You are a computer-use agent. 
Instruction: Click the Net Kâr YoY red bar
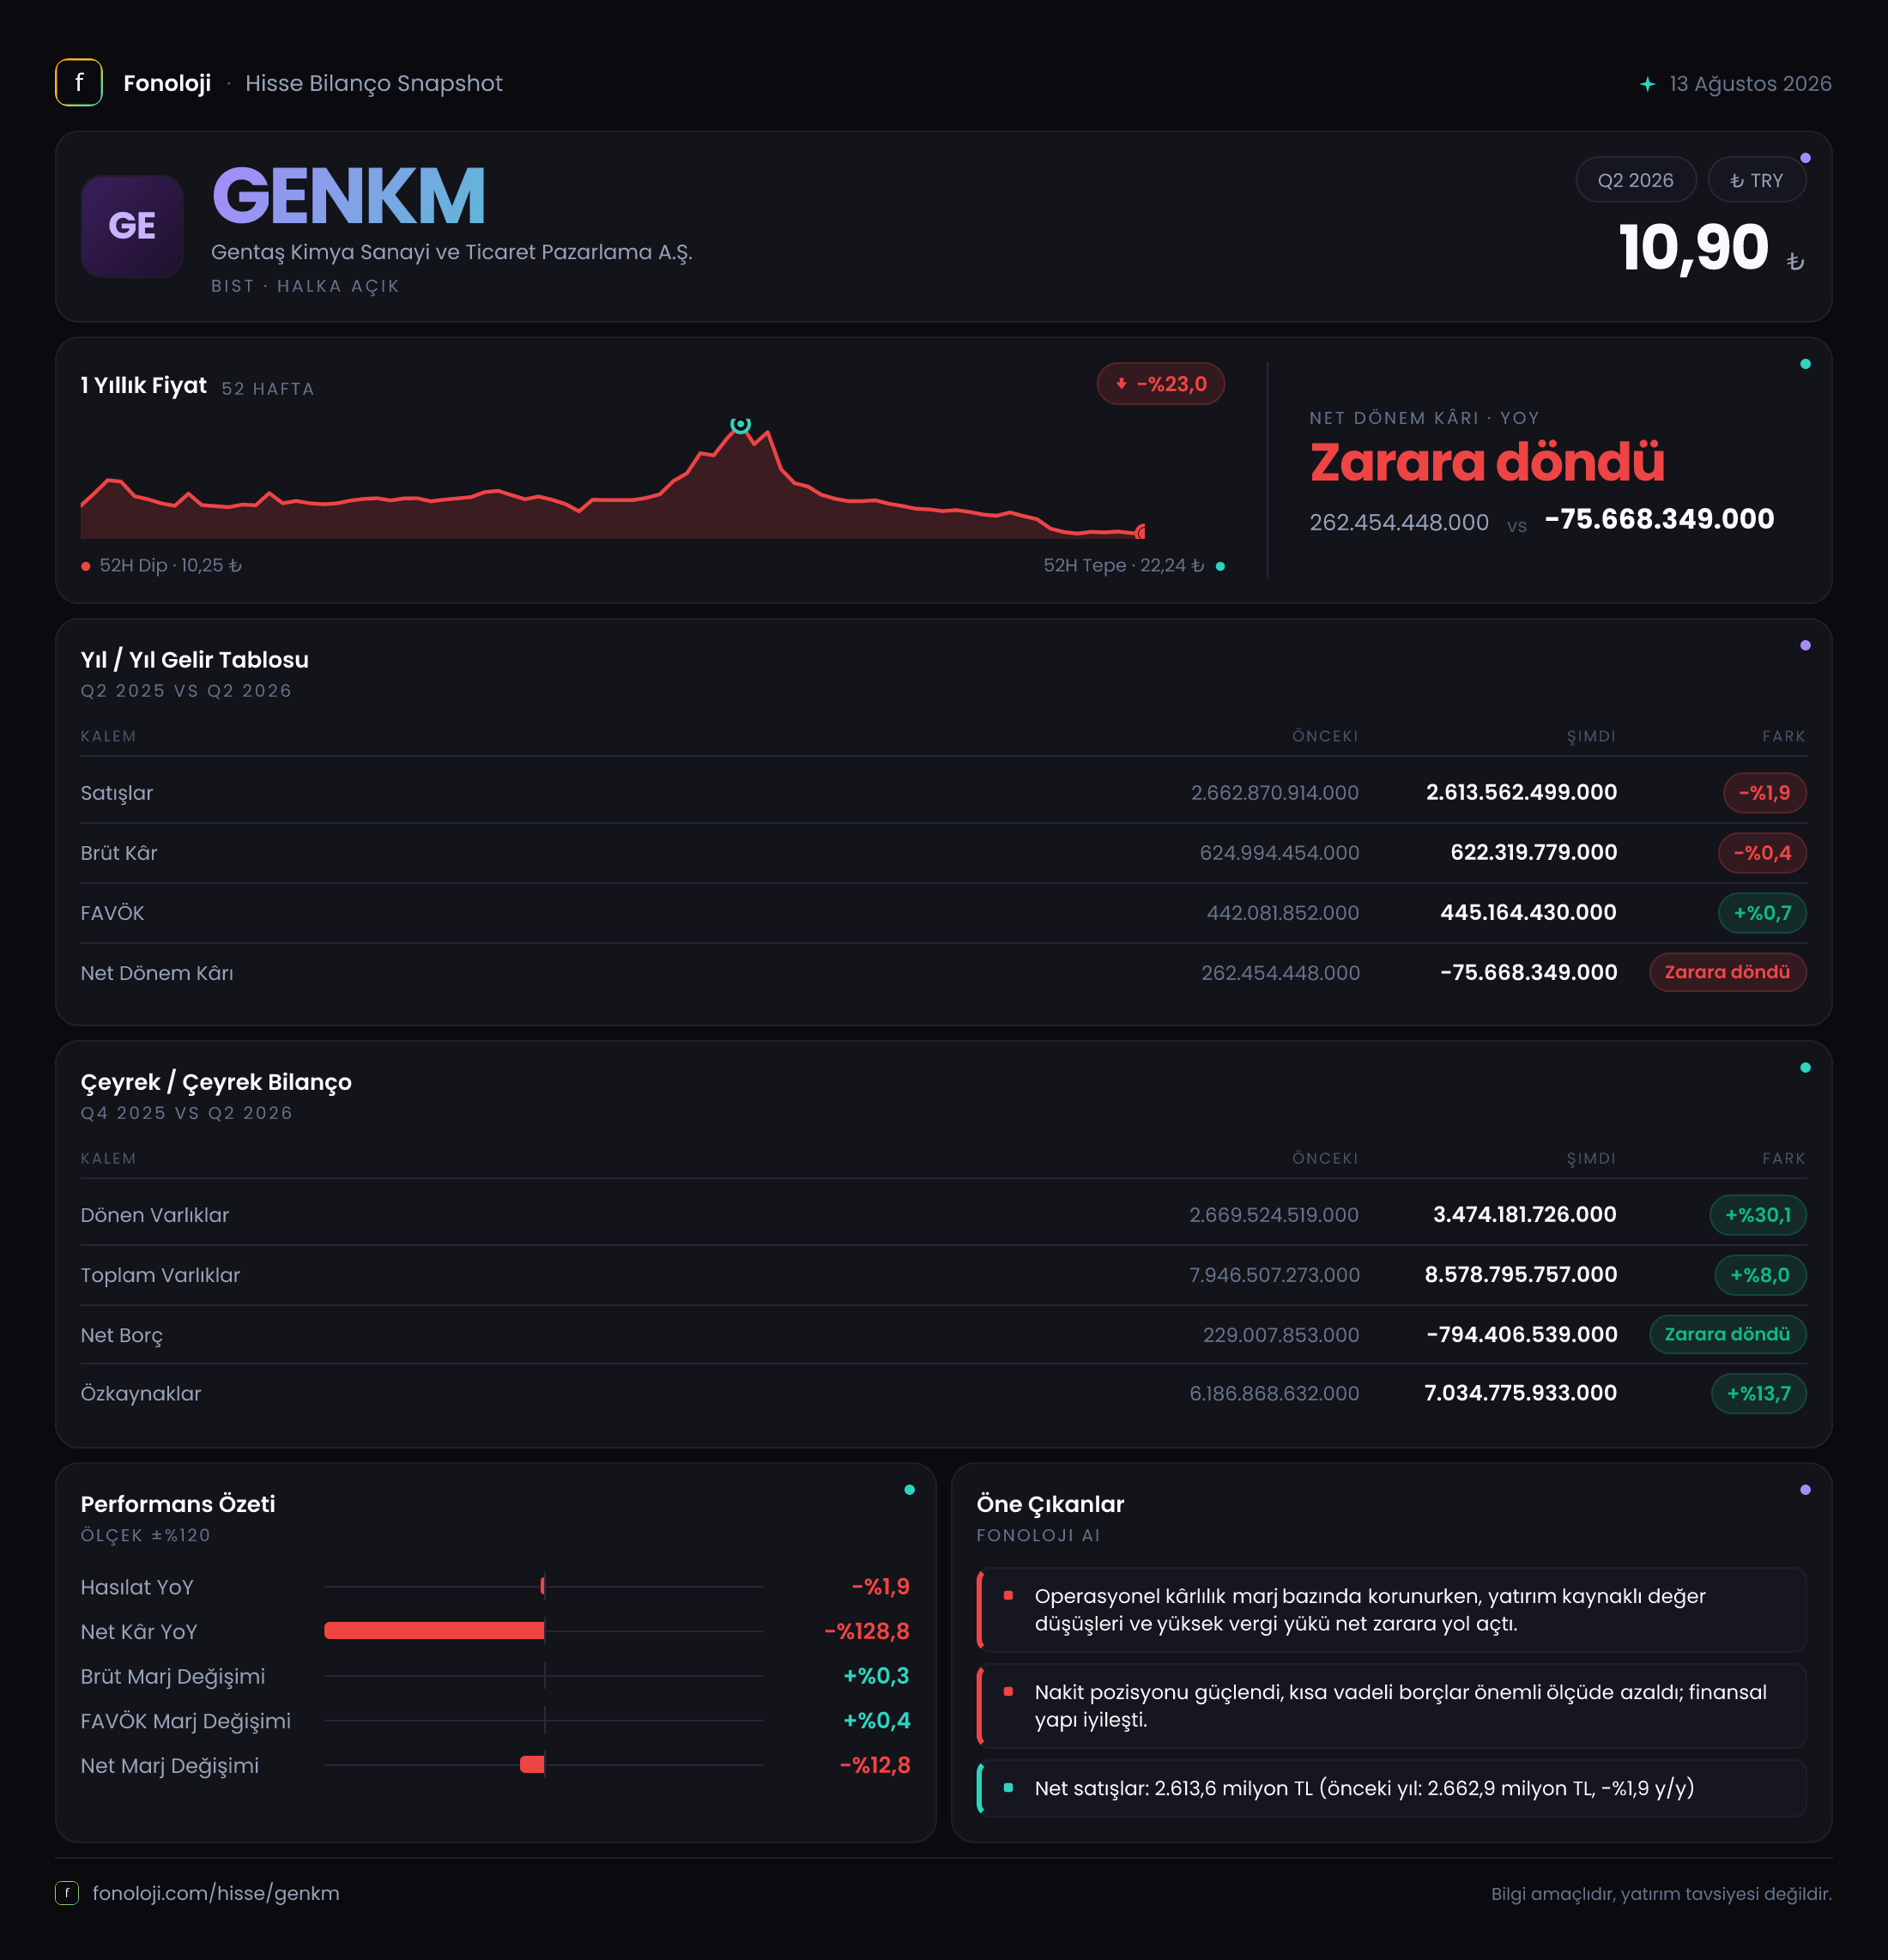coord(434,1631)
